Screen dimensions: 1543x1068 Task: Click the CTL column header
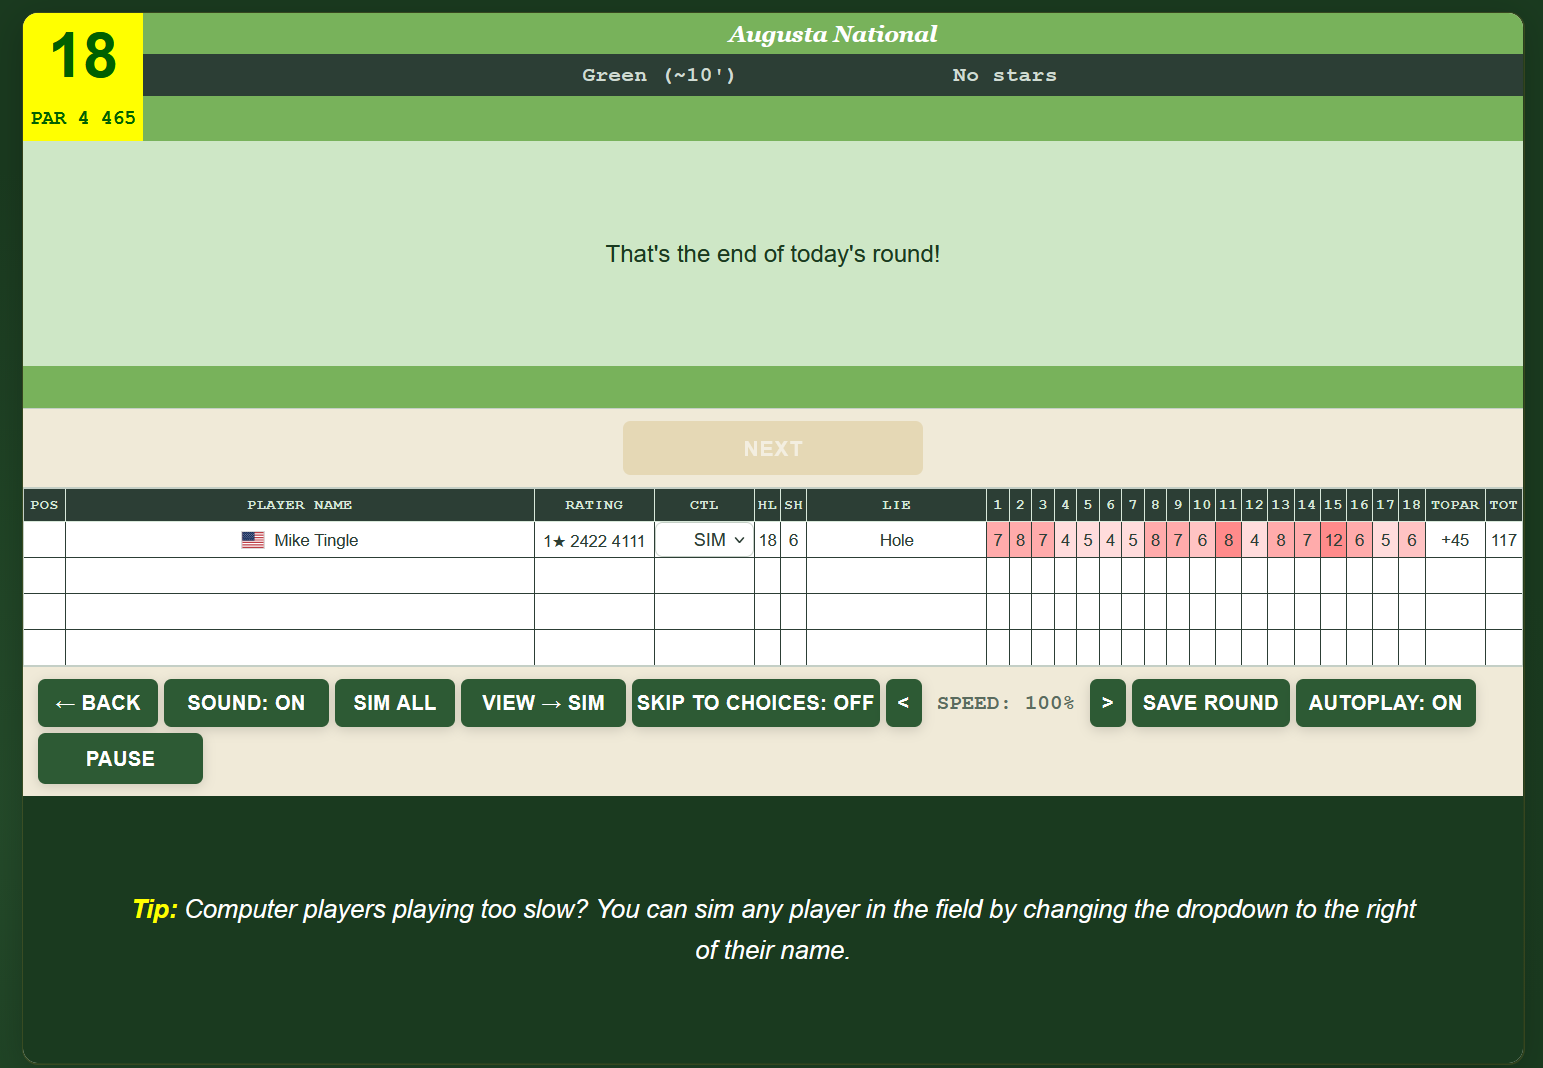pyautogui.click(x=704, y=505)
